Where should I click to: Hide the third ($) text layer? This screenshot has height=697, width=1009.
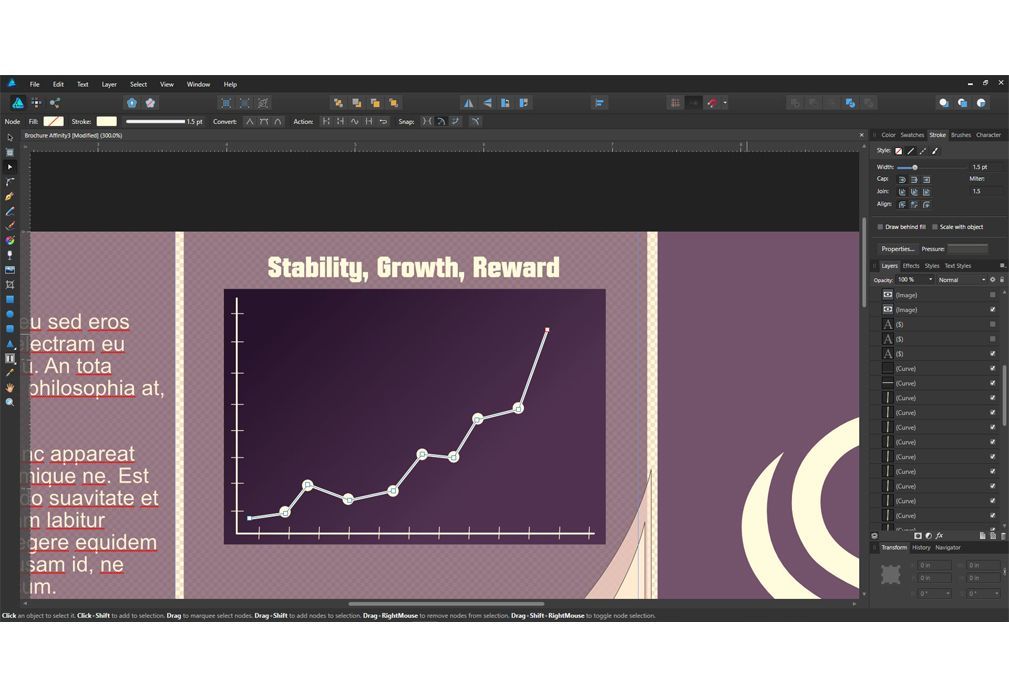pyautogui.click(x=993, y=354)
